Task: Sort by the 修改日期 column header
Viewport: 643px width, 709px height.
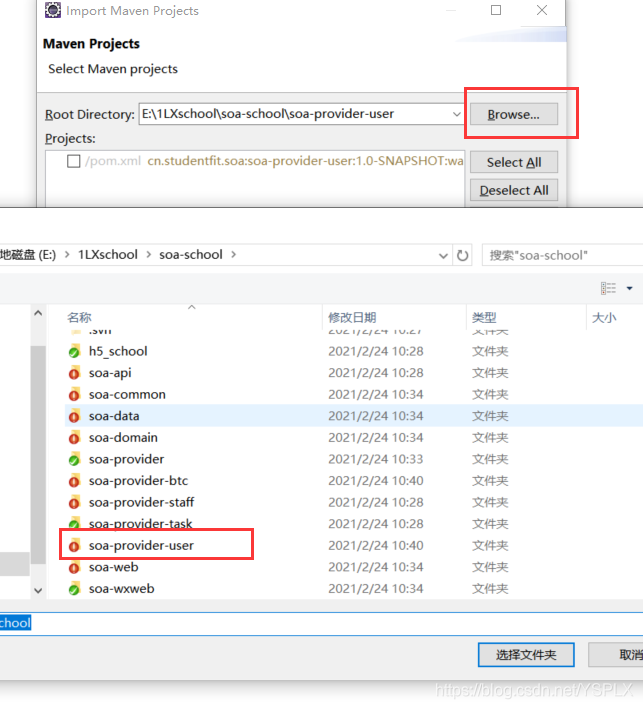Action: coord(352,317)
